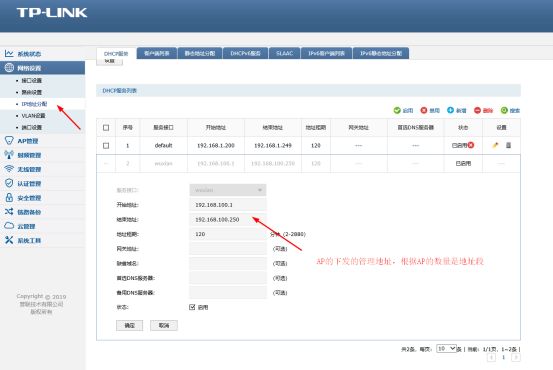Switch to the IPv6静态地址分配 tab
553x370 pixels.
click(381, 53)
